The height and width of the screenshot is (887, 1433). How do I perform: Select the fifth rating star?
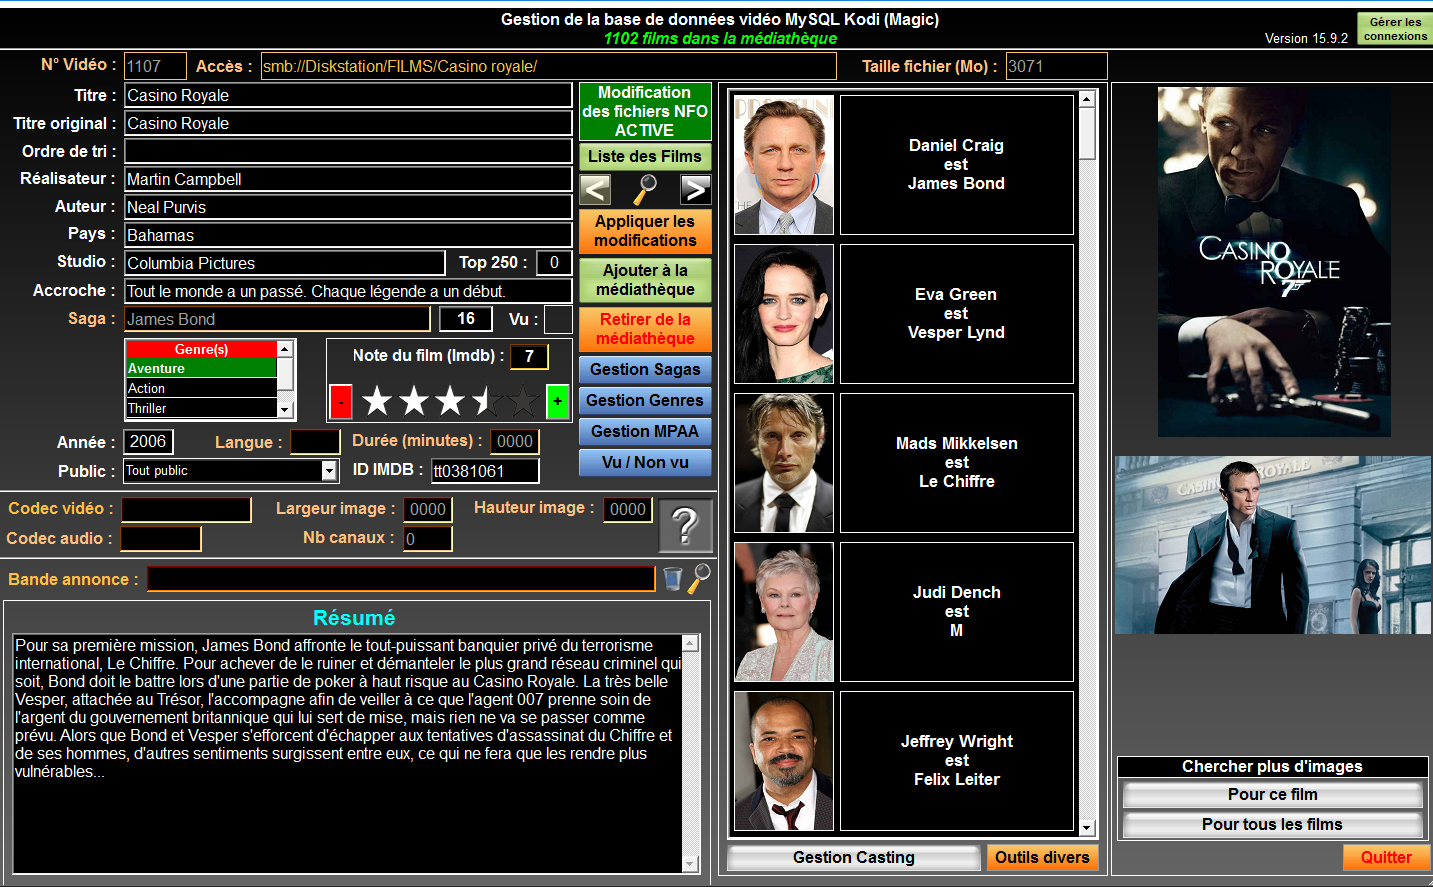point(523,402)
